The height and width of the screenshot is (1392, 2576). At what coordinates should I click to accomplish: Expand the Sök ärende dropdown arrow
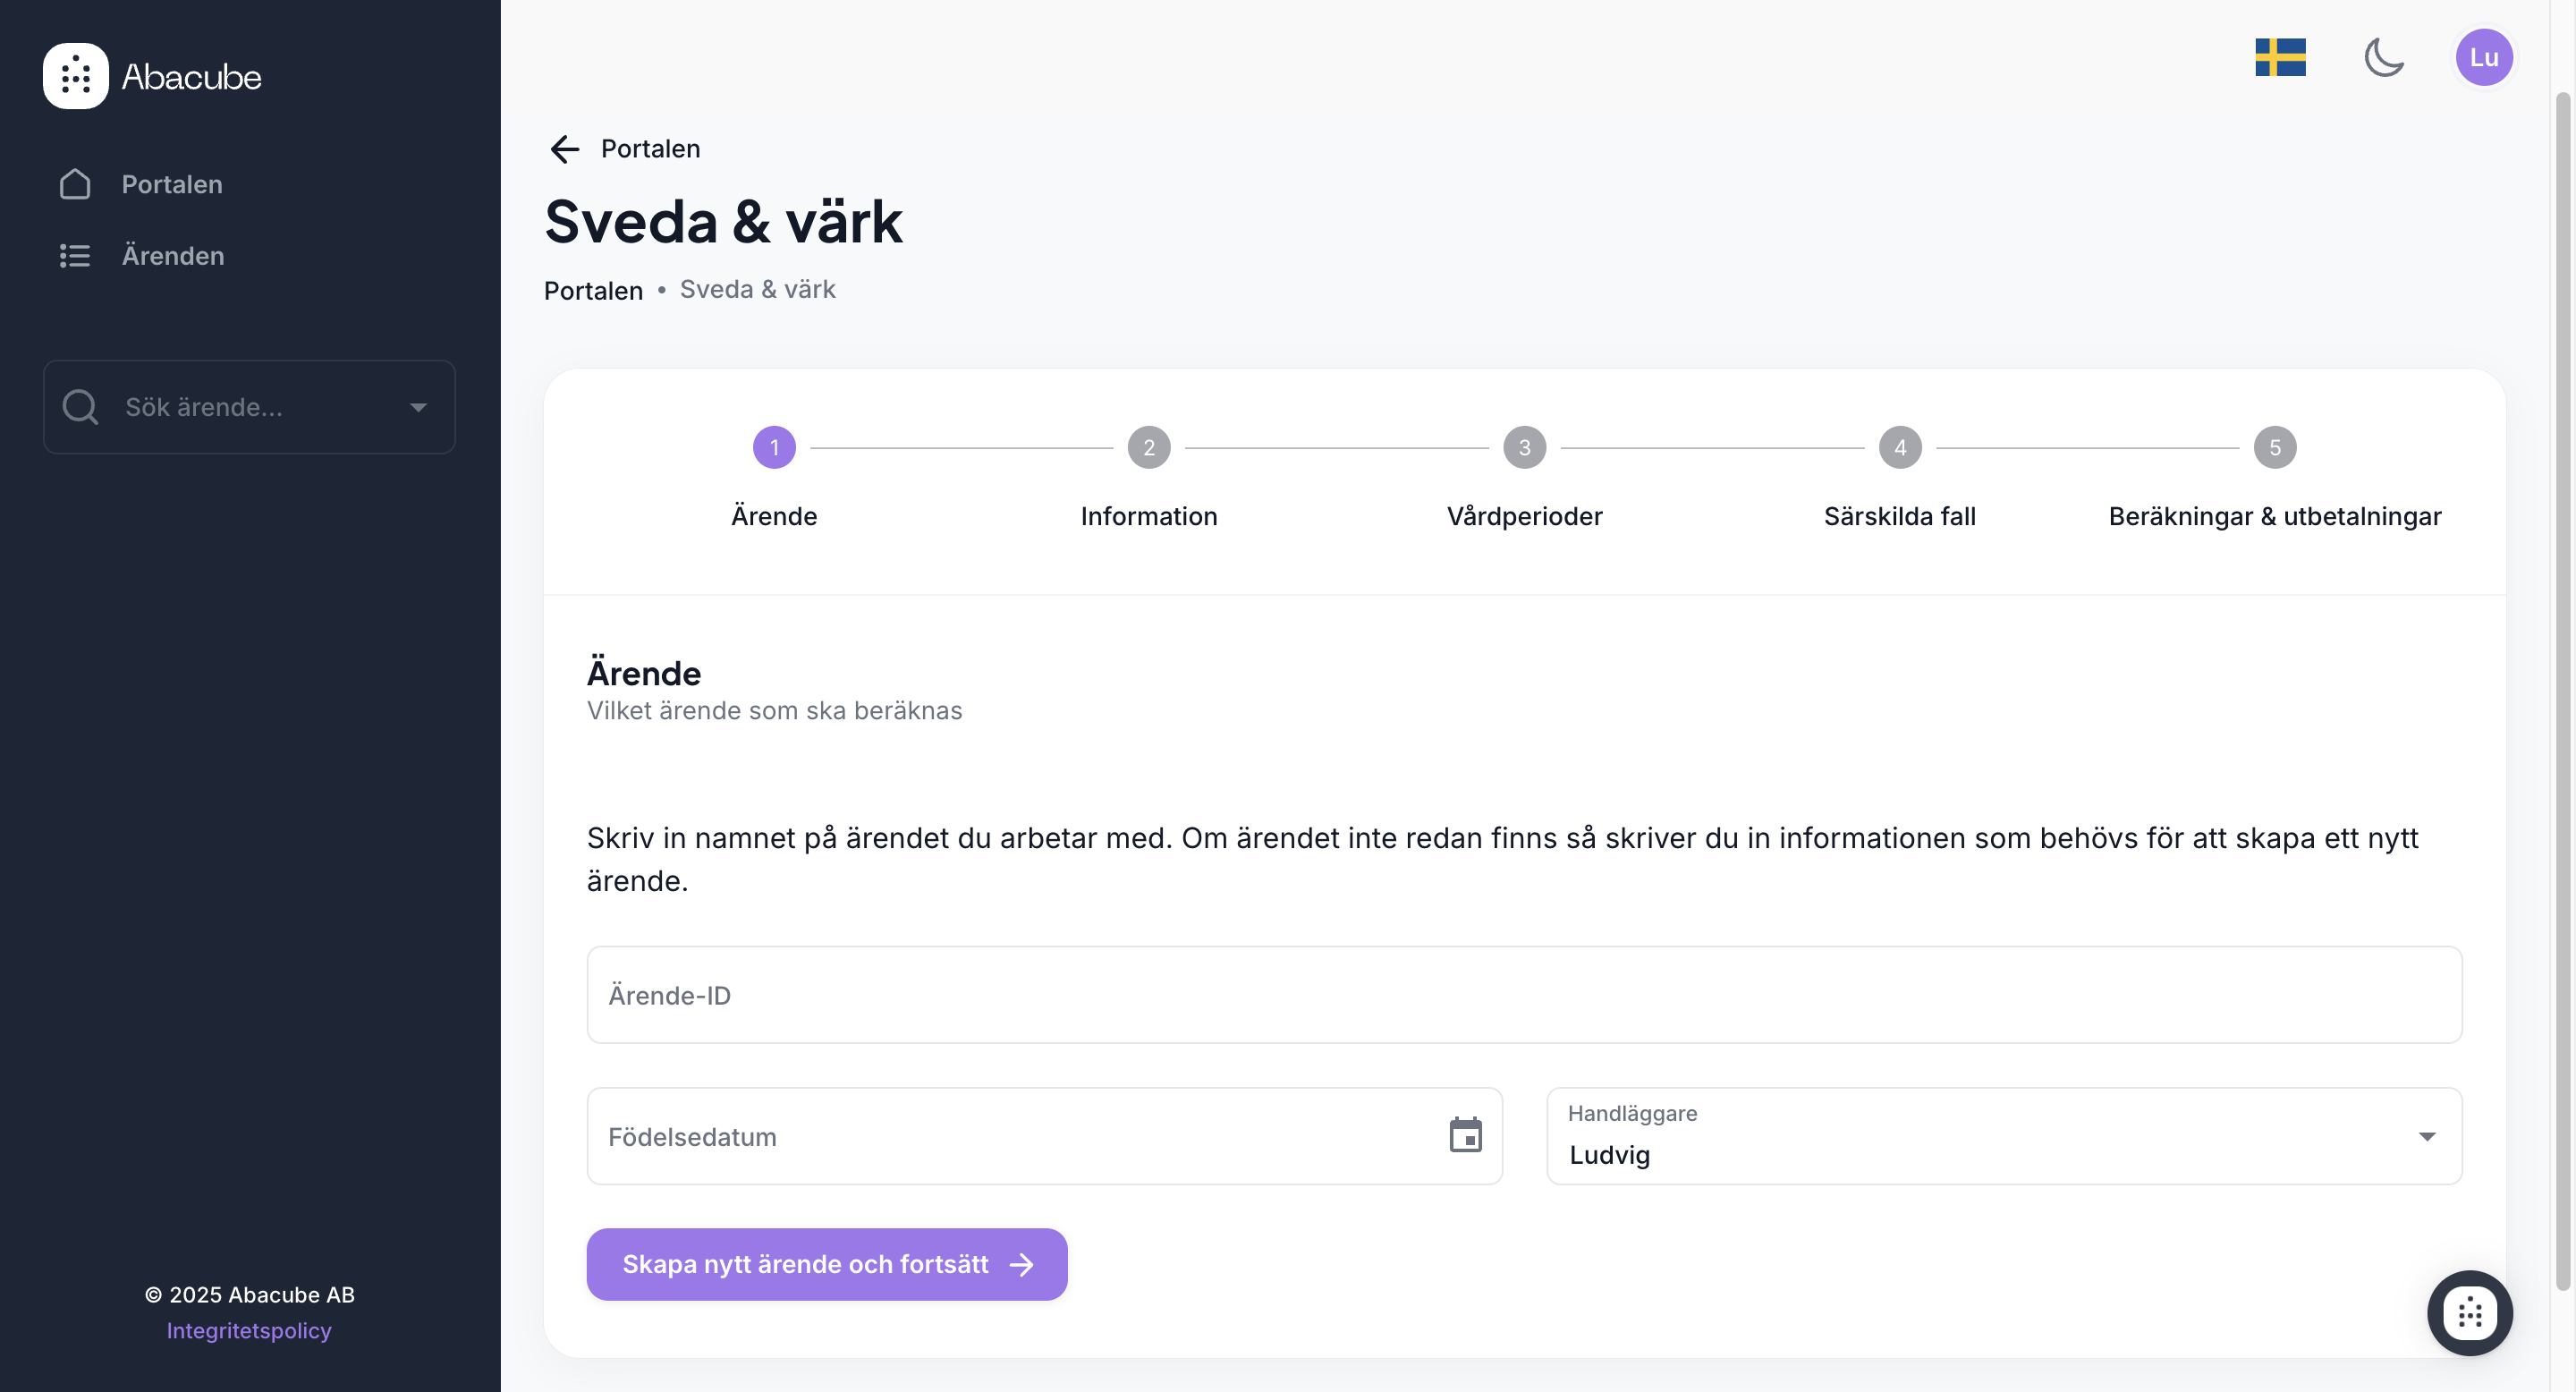[418, 407]
